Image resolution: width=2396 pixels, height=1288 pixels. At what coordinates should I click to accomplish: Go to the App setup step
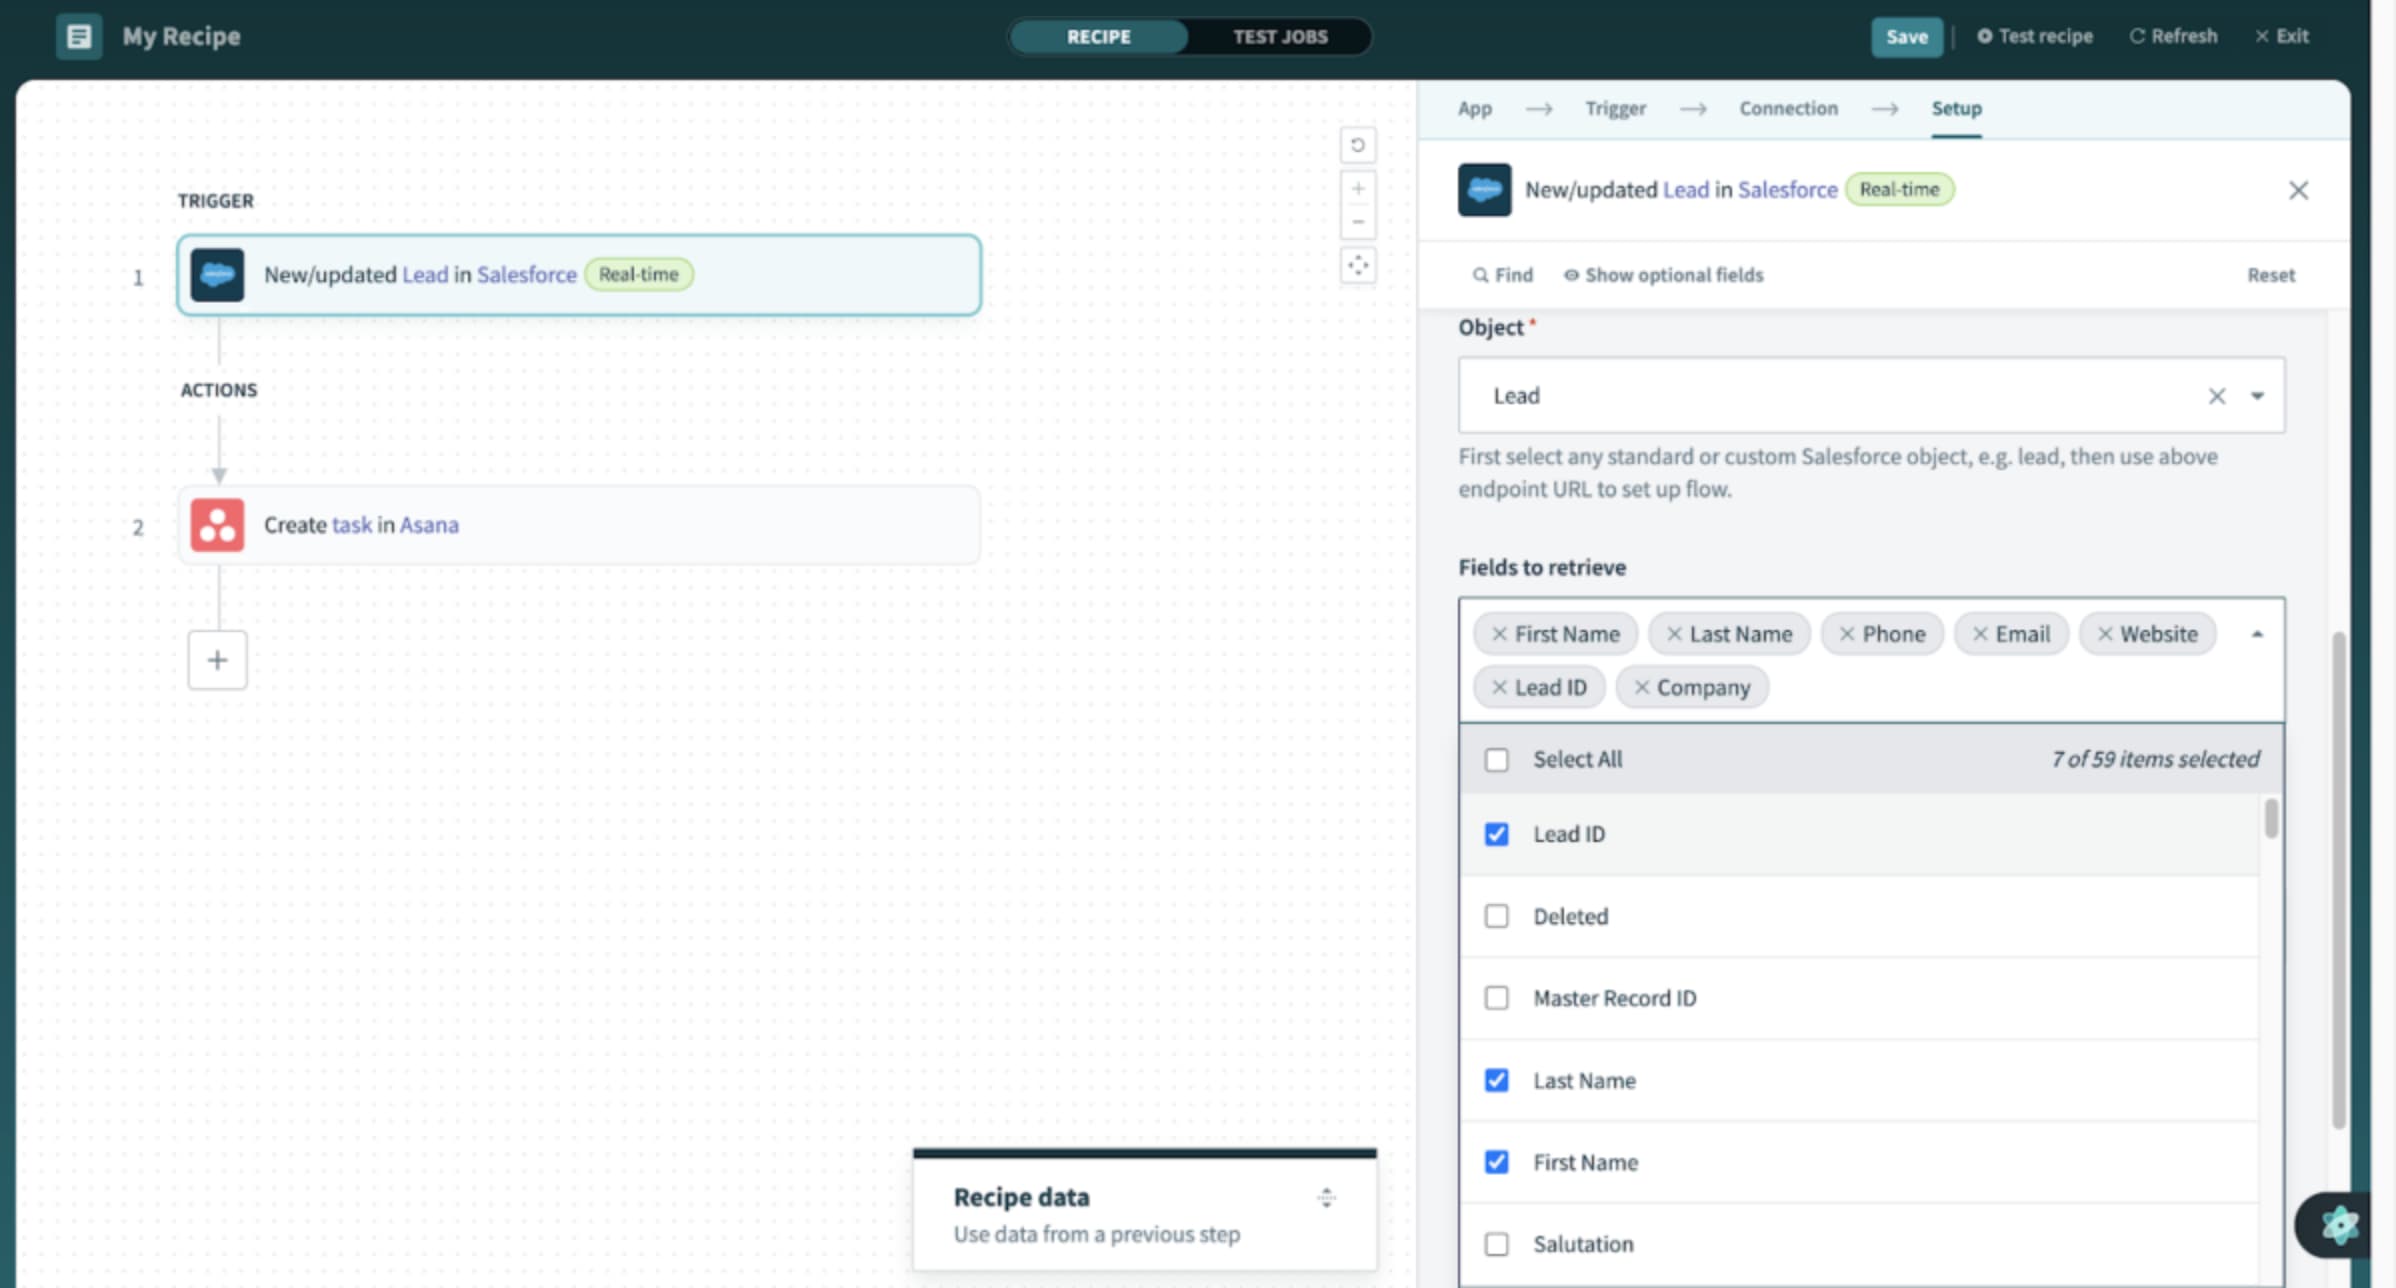(1474, 108)
